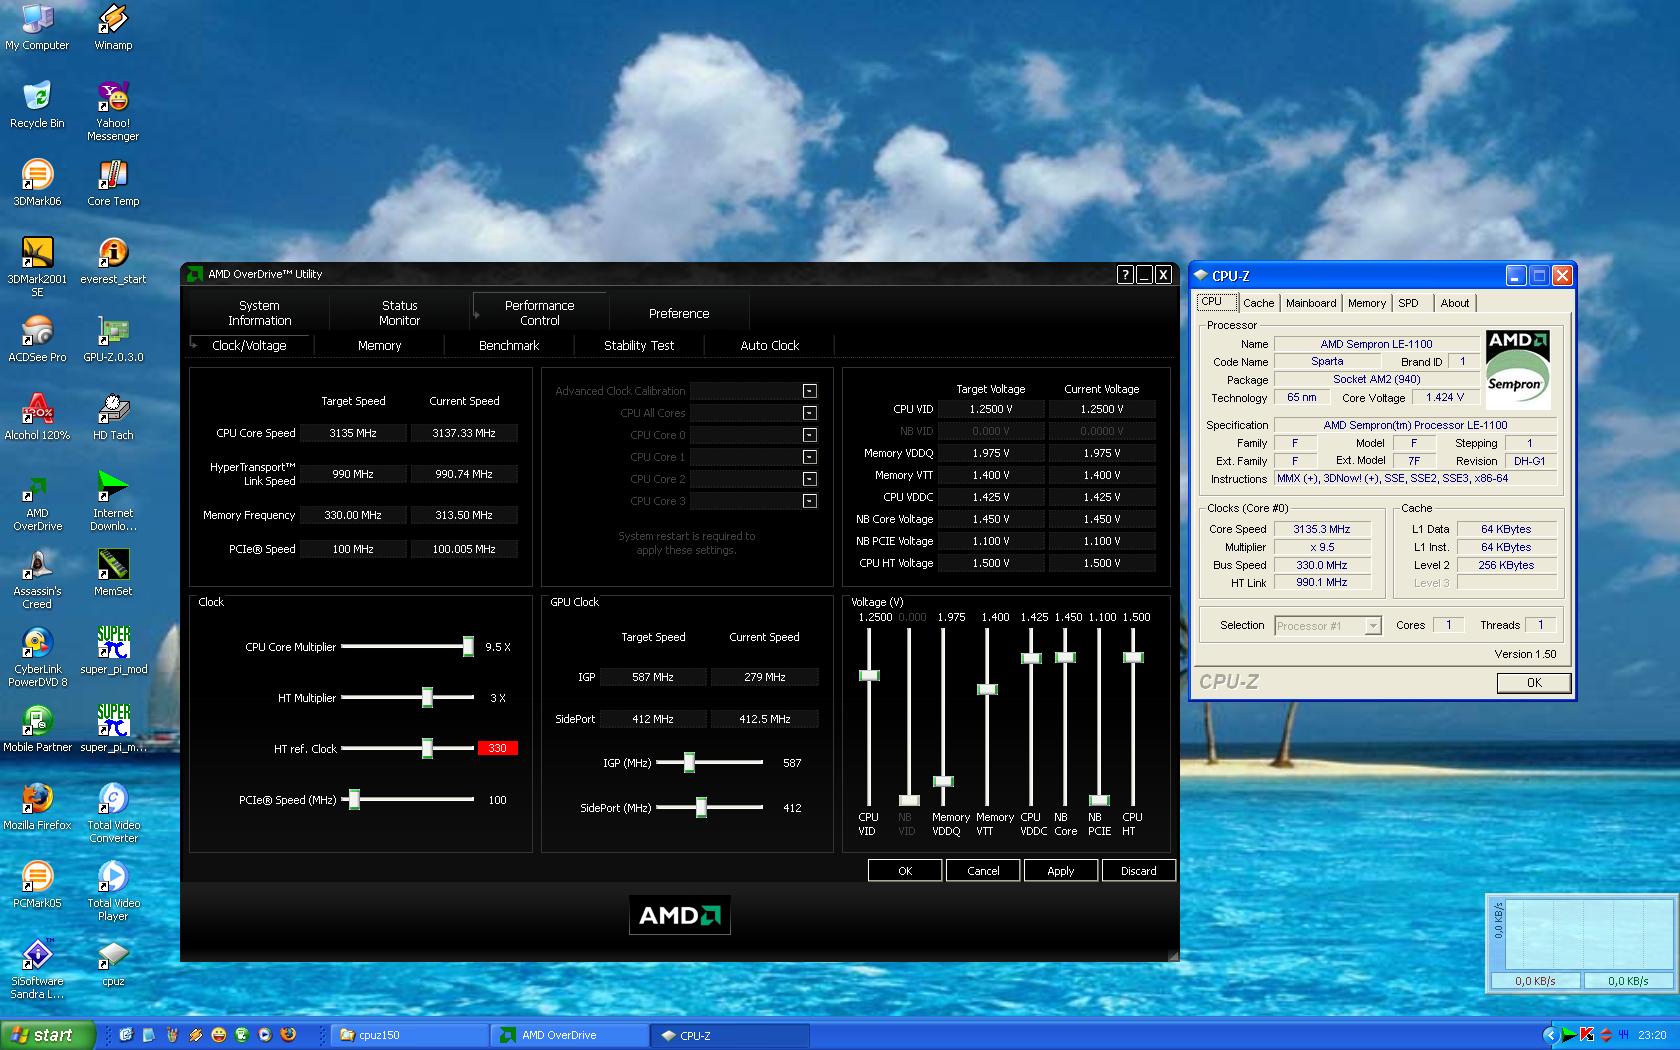Expand the CPU Core 0 dropdown

(x=810, y=435)
